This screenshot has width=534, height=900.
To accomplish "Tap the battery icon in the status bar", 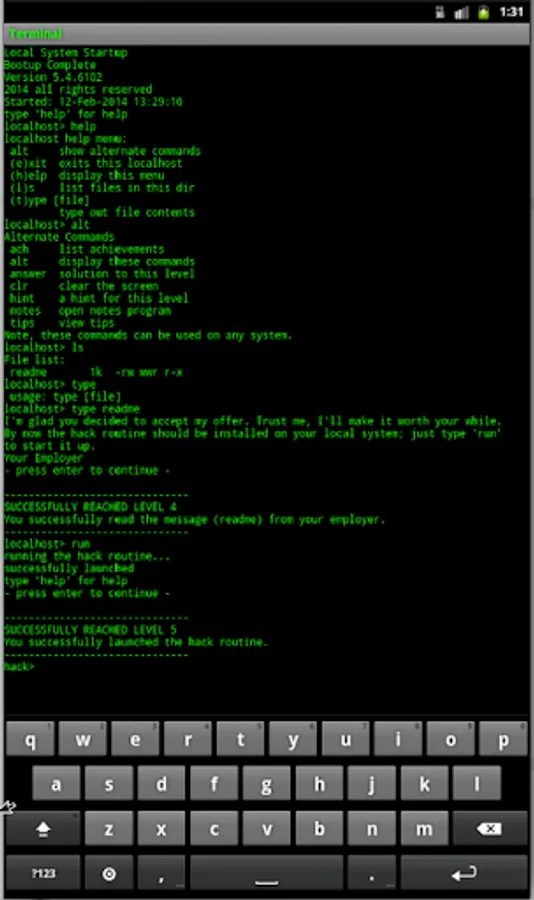I will tap(483, 11).
